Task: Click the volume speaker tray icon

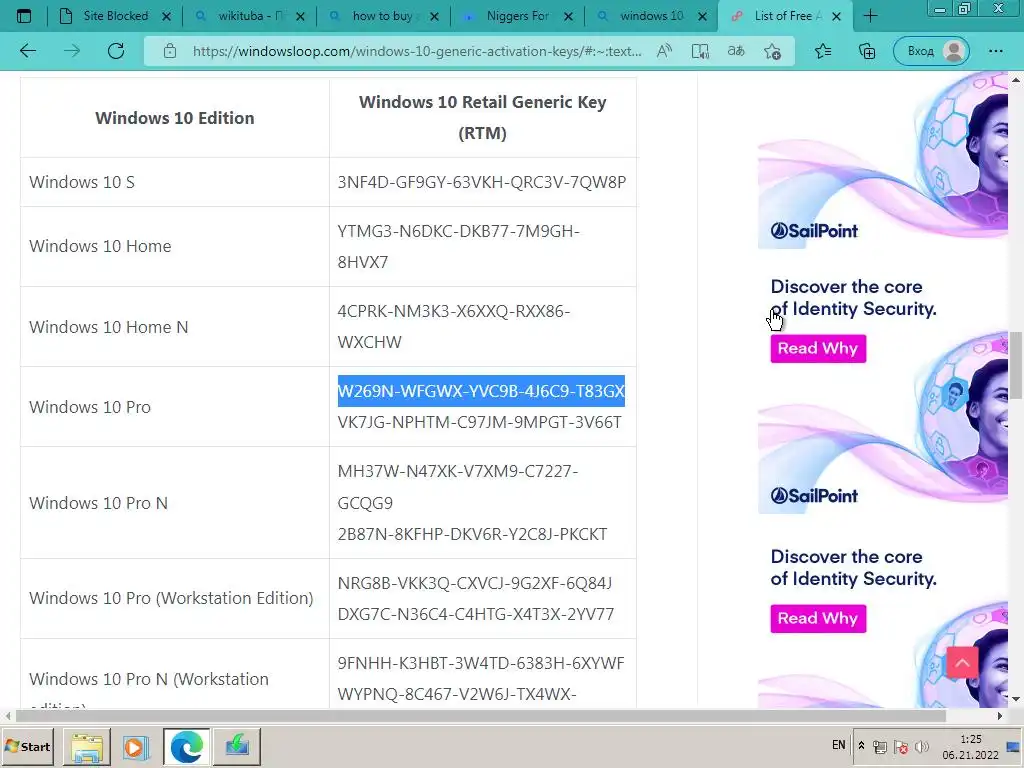Action: [x=921, y=747]
